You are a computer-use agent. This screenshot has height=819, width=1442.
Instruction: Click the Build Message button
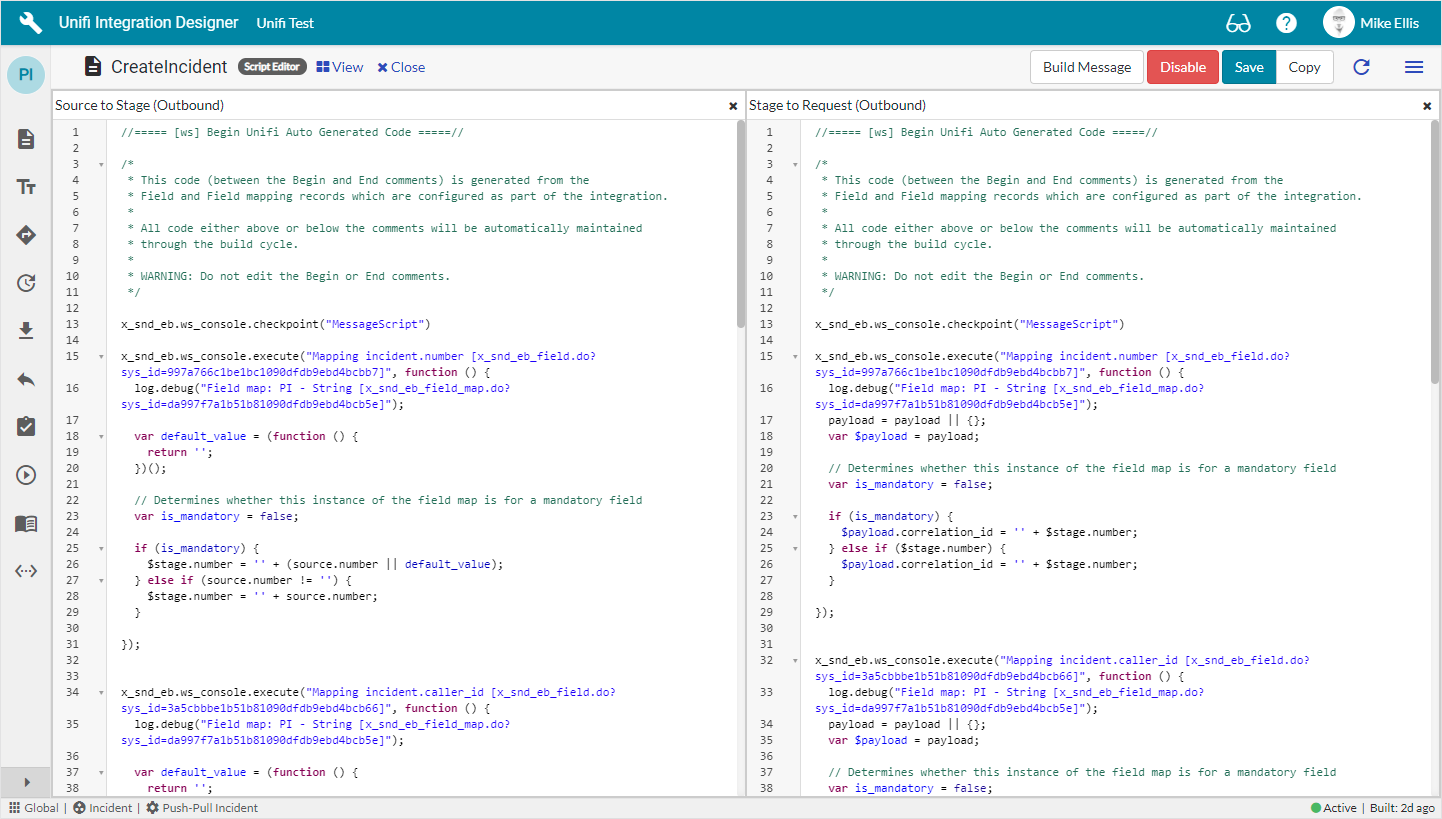point(1086,67)
